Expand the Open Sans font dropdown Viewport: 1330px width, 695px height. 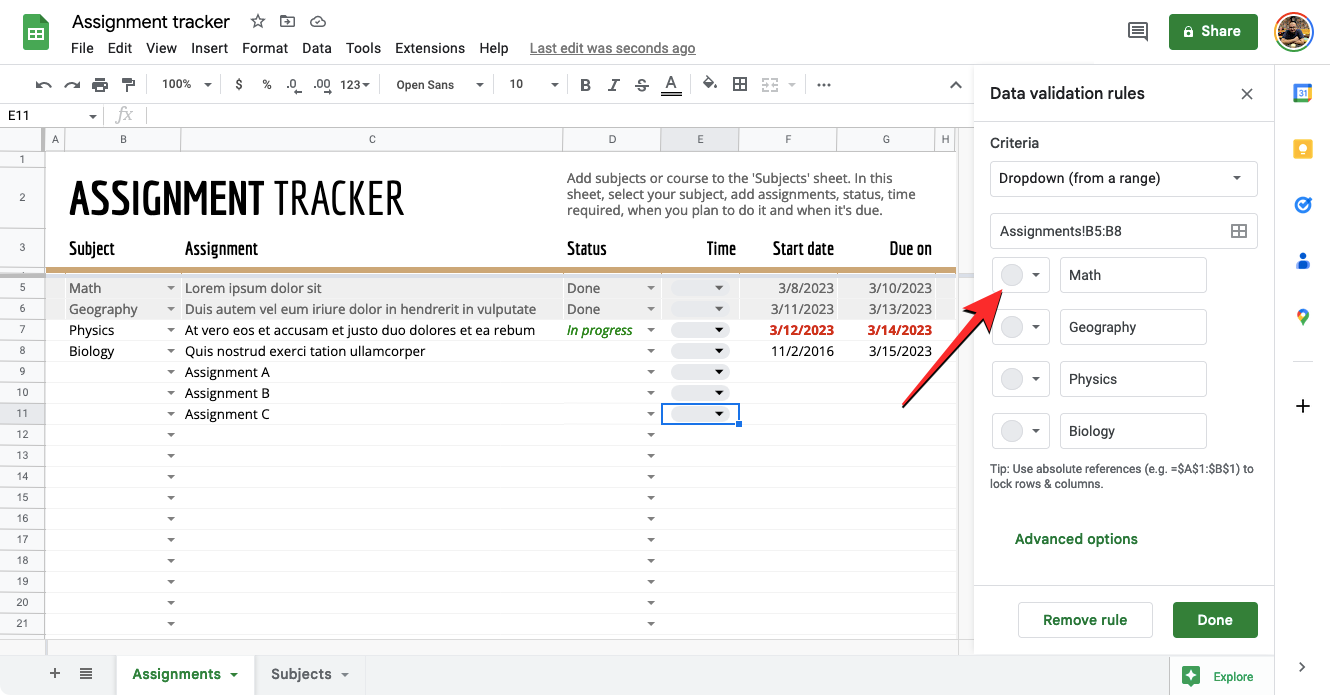tap(439, 85)
